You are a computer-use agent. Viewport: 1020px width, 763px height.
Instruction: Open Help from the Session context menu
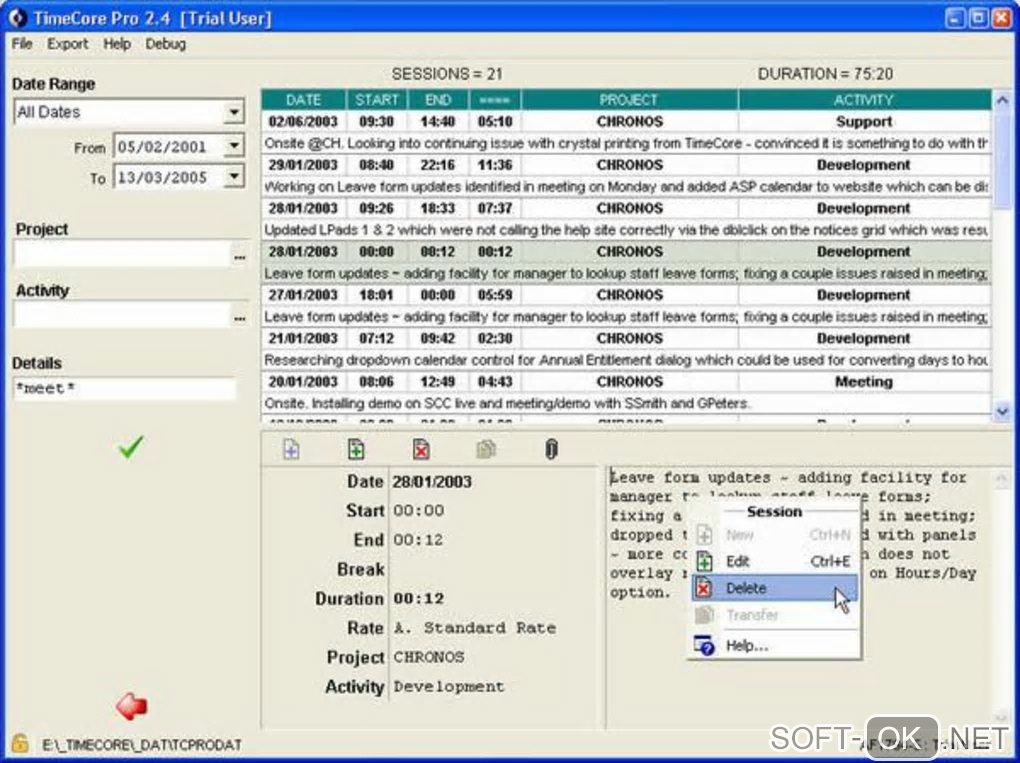coord(746,646)
